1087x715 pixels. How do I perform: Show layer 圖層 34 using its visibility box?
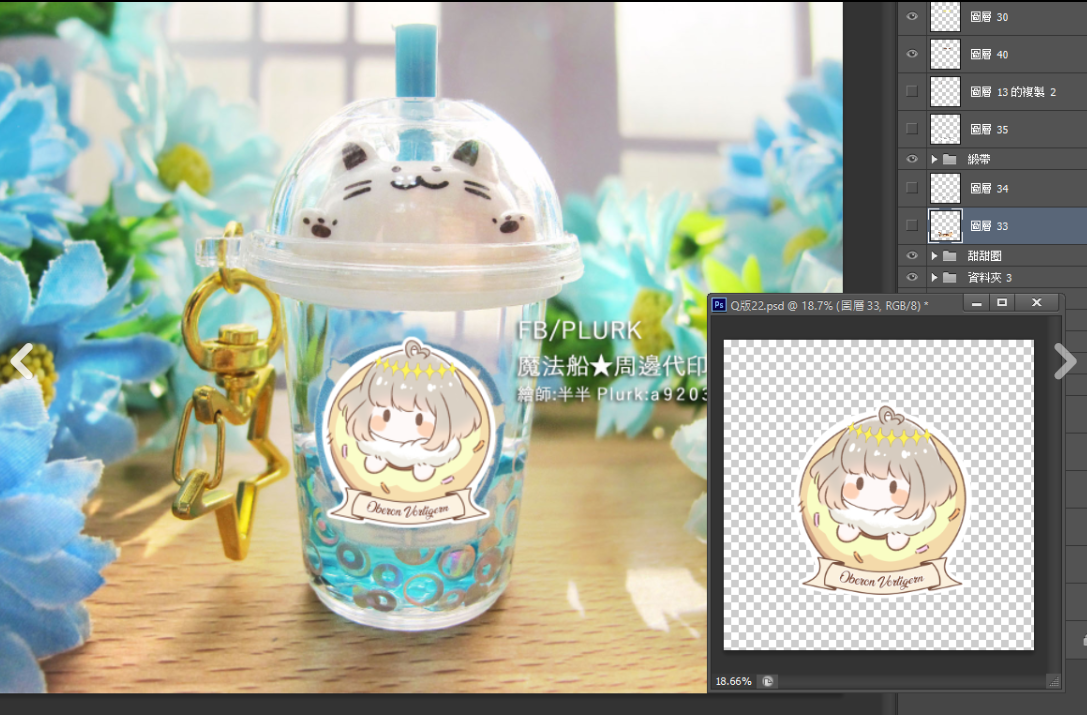click(912, 187)
